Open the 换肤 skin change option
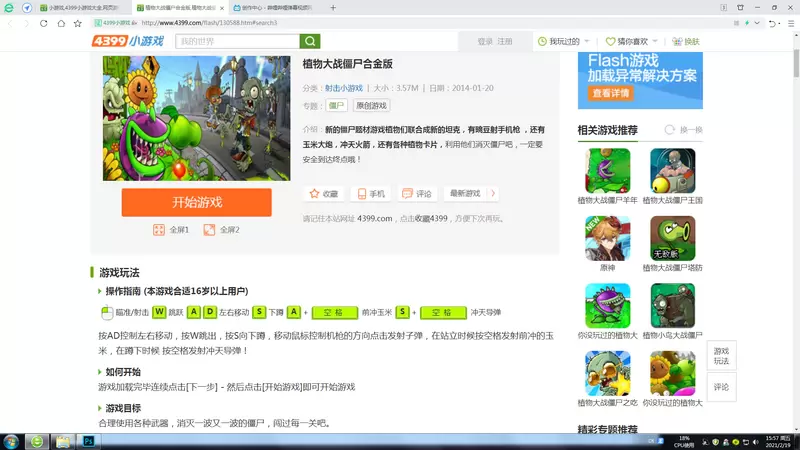800x450 pixels. (686, 41)
